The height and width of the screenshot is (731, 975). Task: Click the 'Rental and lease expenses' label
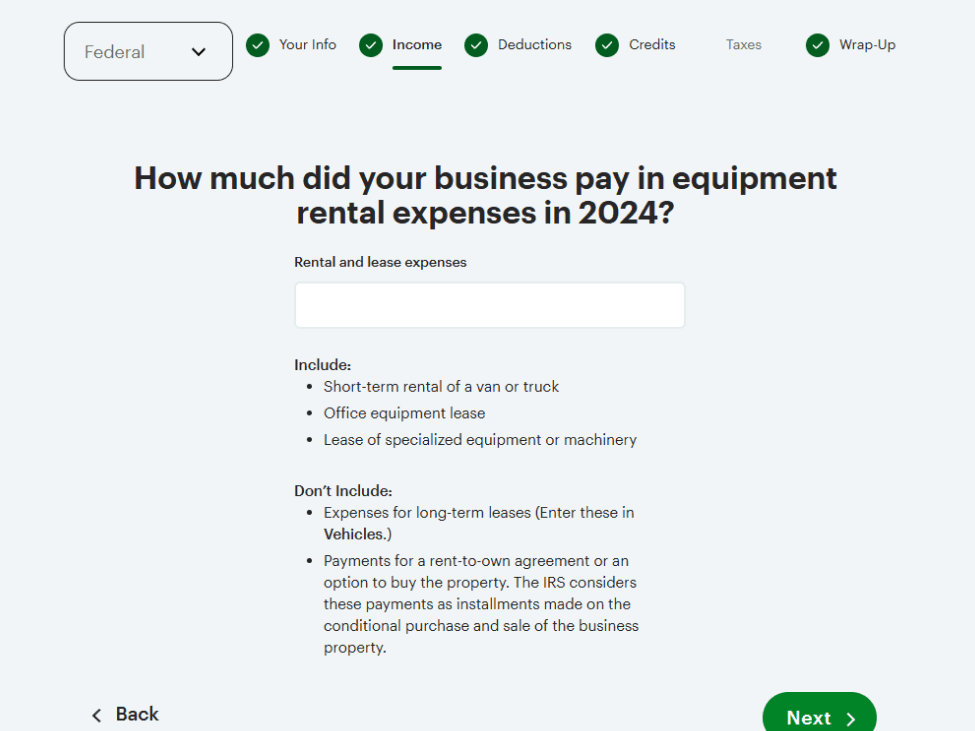tap(380, 262)
